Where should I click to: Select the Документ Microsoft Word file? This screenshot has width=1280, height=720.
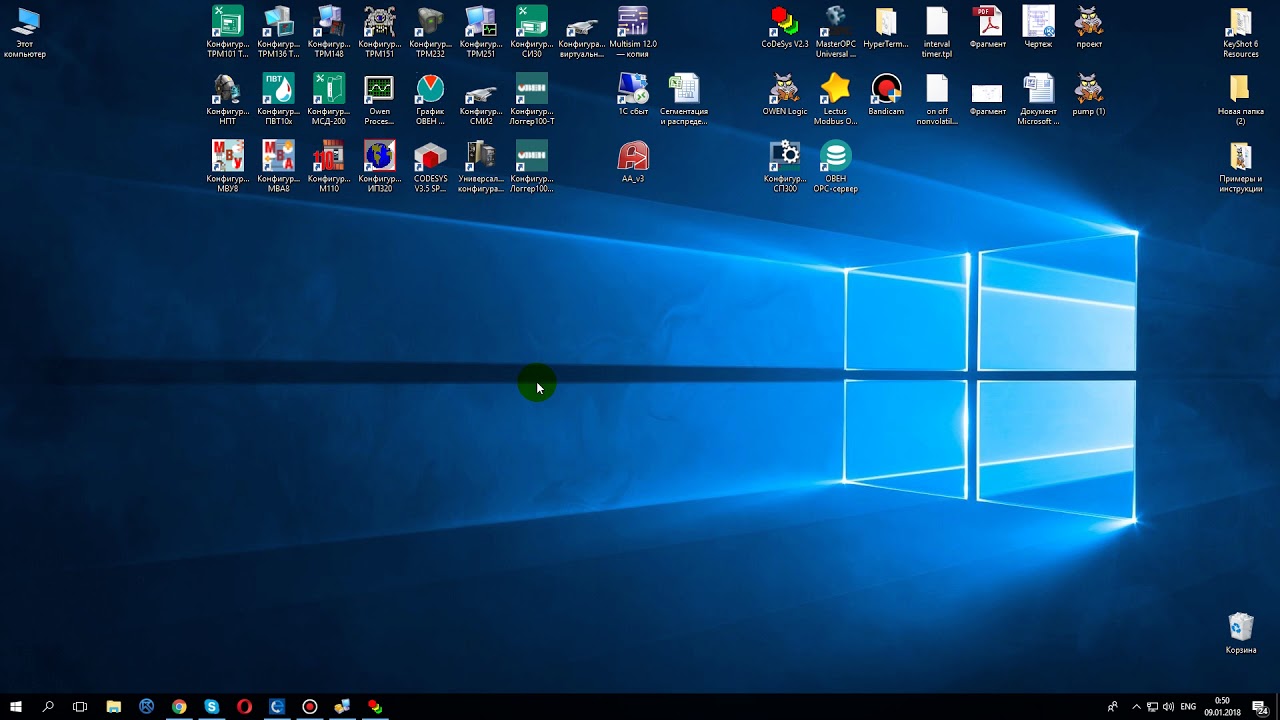(x=1038, y=99)
